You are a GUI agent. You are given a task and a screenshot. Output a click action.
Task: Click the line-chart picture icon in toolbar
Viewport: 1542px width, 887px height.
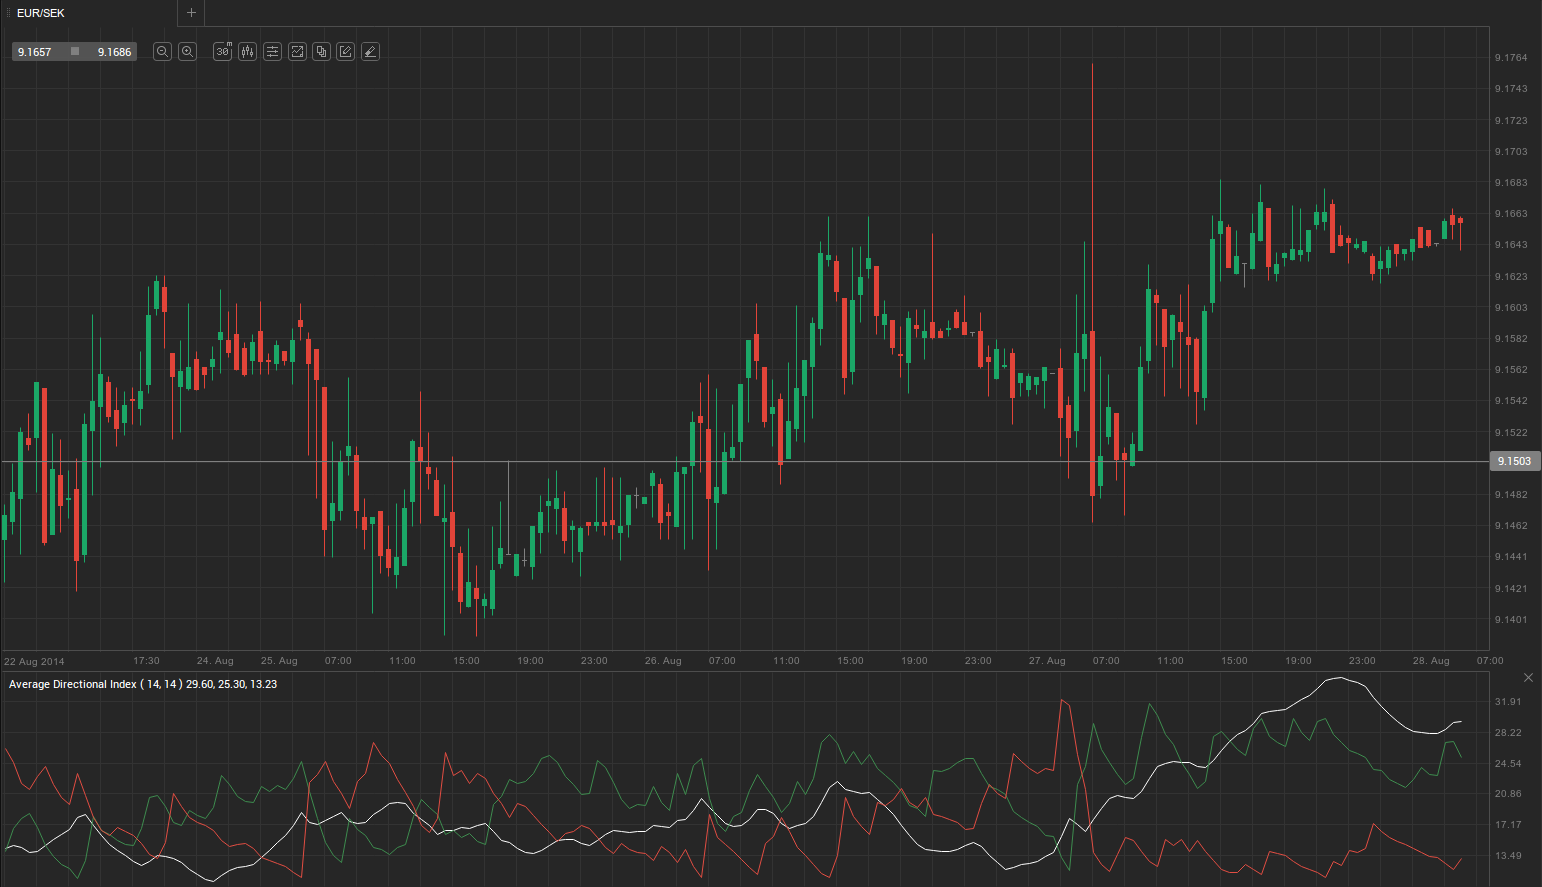[x=297, y=52]
